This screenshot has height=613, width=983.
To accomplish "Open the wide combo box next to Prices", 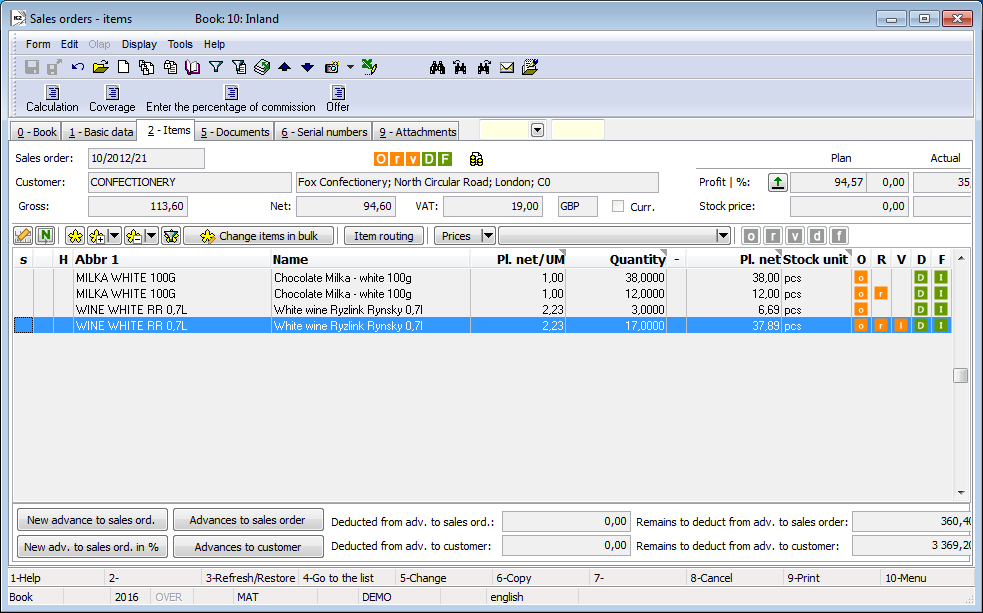I will pyautogui.click(x=723, y=236).
